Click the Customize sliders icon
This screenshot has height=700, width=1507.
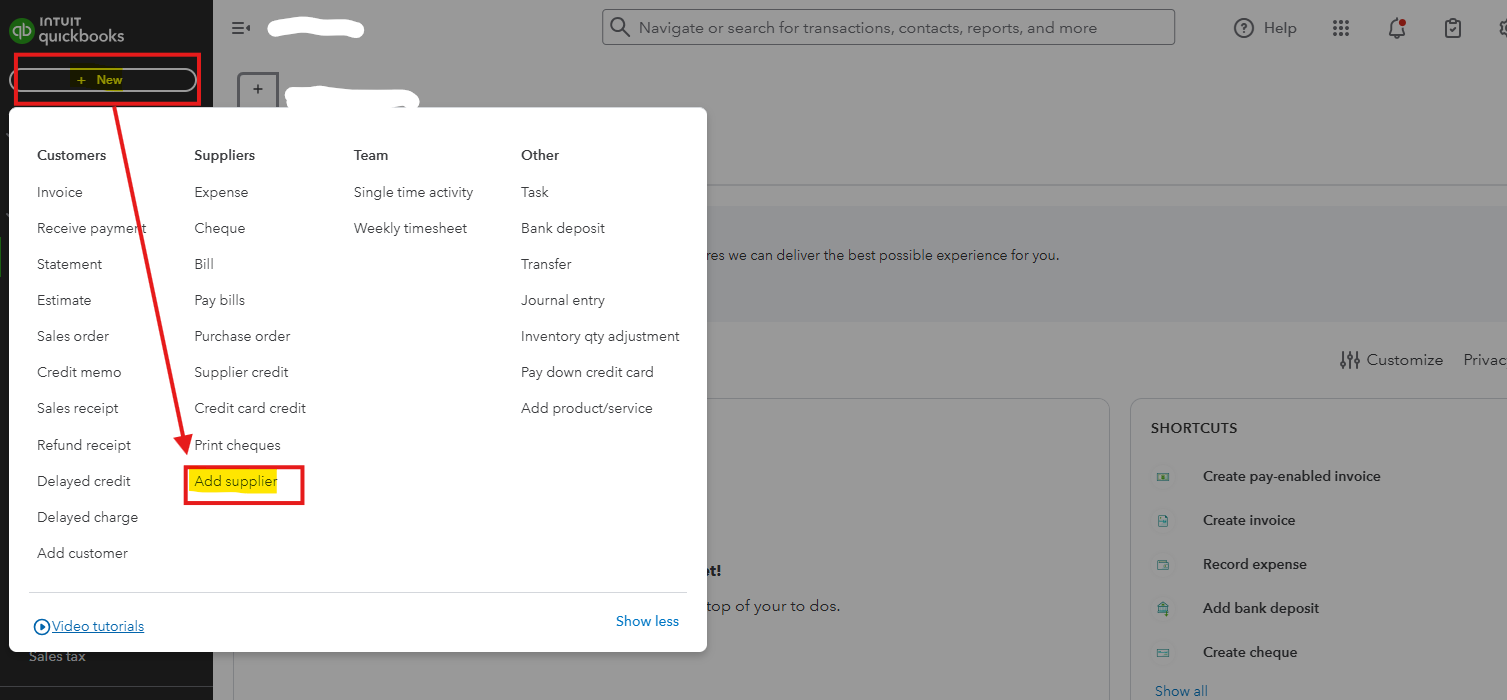[x=1350, y=360]
